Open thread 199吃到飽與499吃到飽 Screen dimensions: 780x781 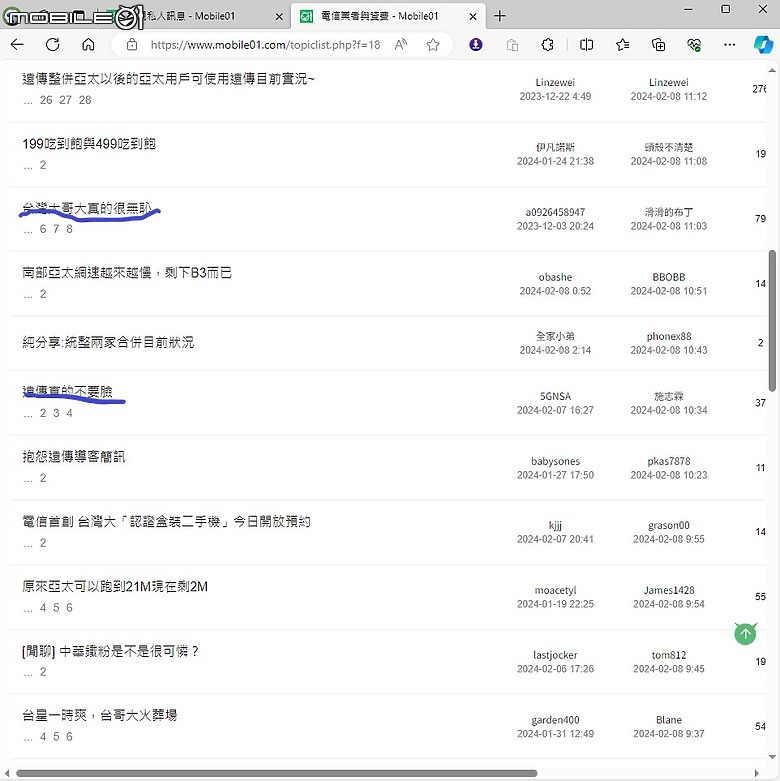click(89, 143)
